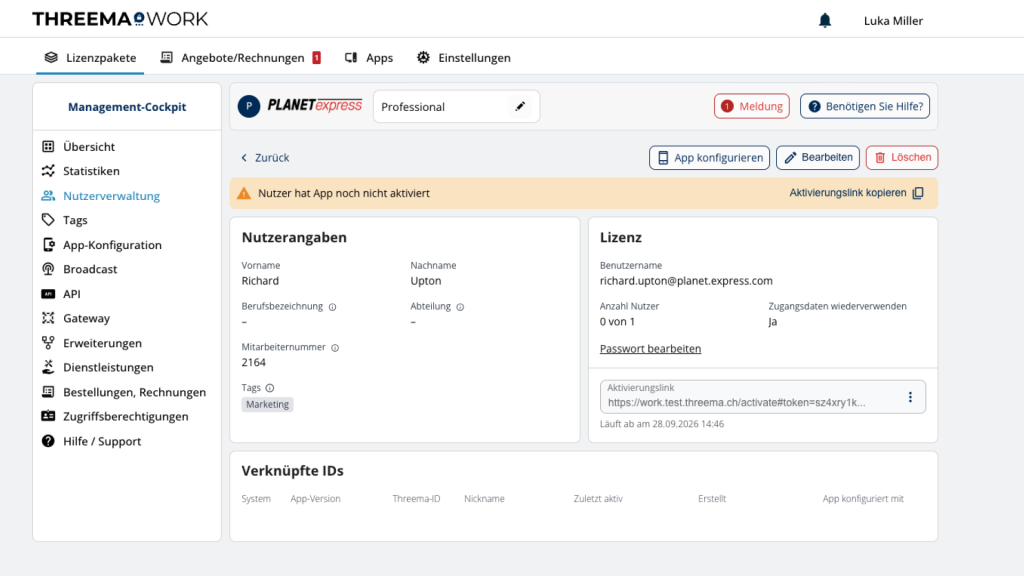This screenshot has width=1024, height=576.
Task: Switch to the Angebote/Rechnungen tab
Action: pyautogui.click(x=240, y=57)
